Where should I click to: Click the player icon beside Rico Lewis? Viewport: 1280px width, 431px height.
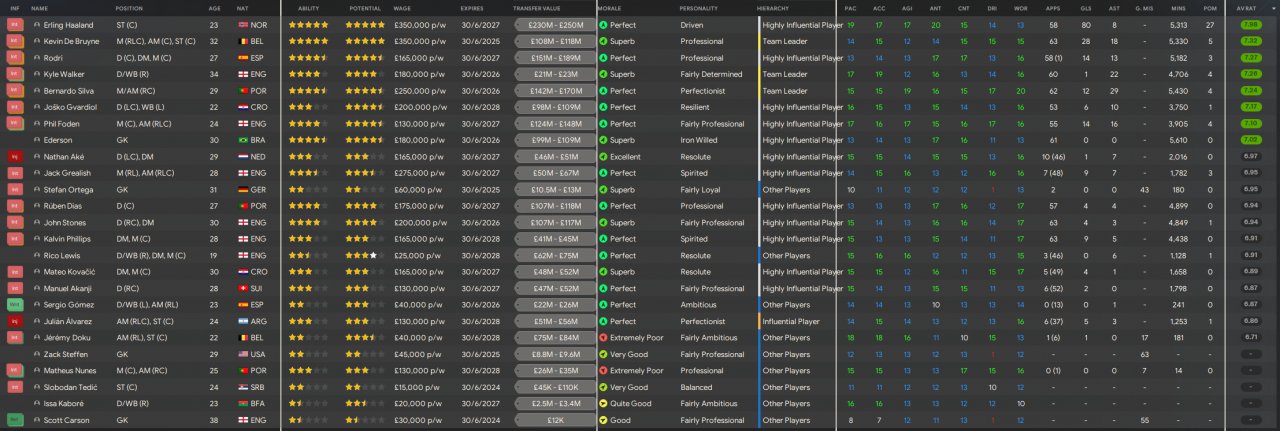(x=37, y=256)
